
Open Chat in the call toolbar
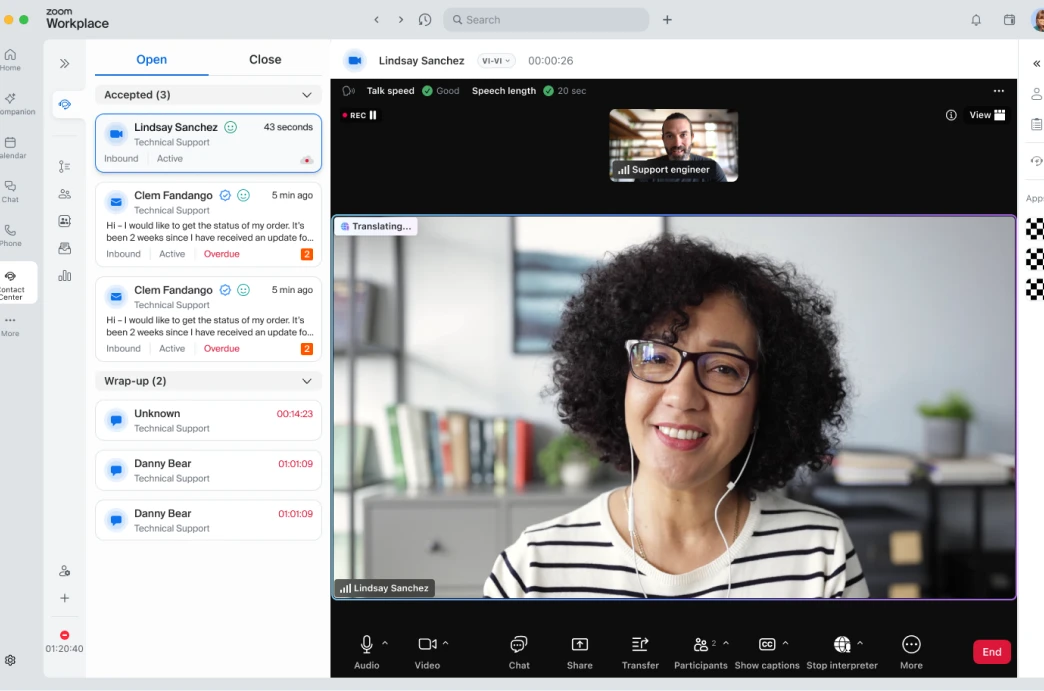pyautogui.click(x=519, y=652)
